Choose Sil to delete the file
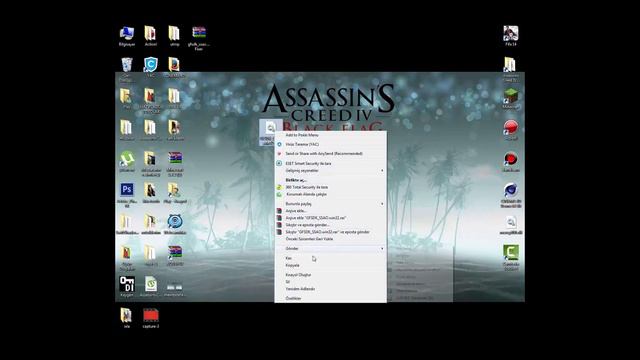This screenshot has width=640, height=360. pyautogui.click(x=330, y=282)
